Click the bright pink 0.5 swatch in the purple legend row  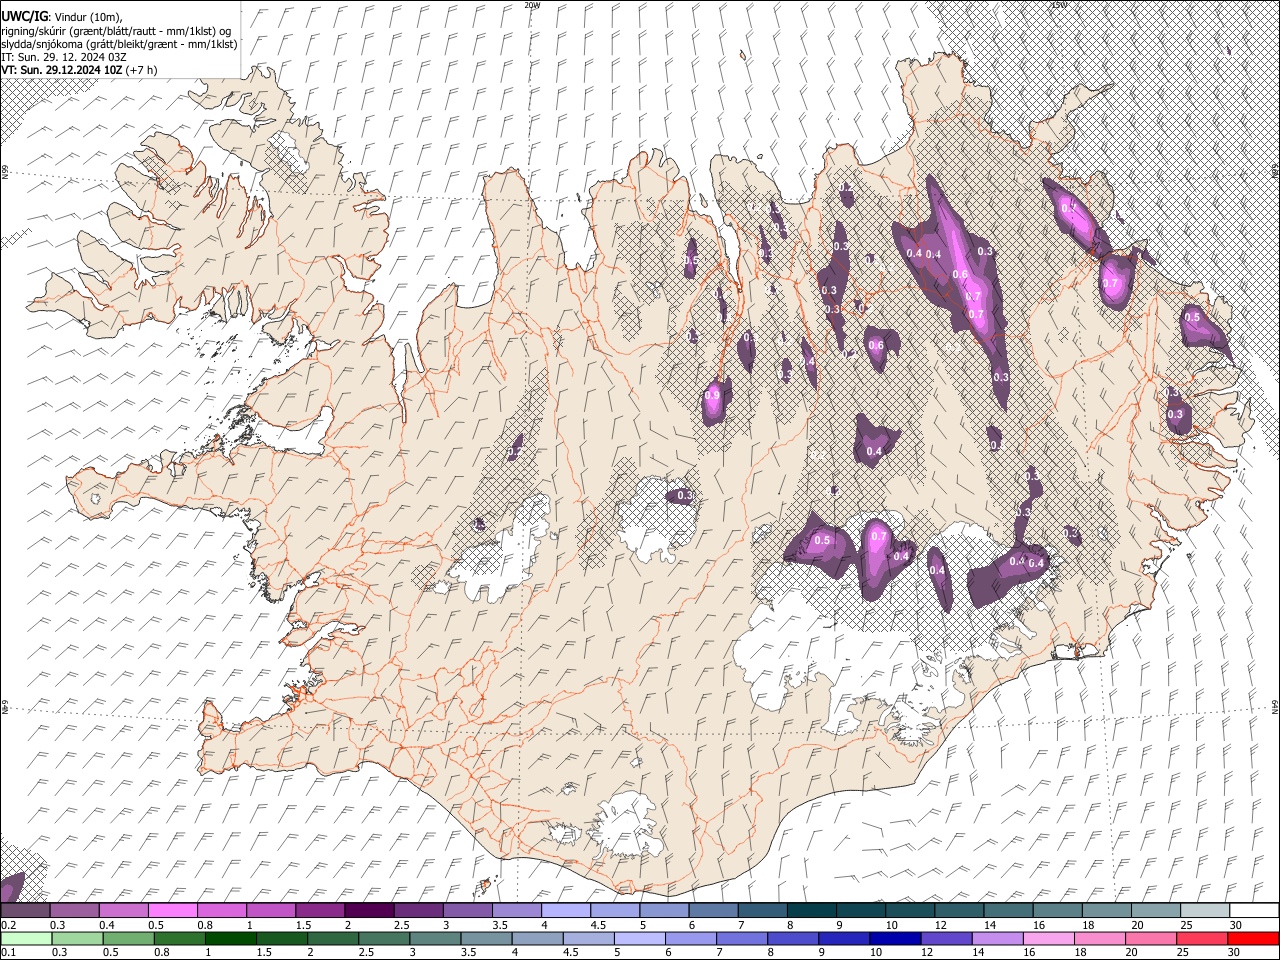point(172,911)
